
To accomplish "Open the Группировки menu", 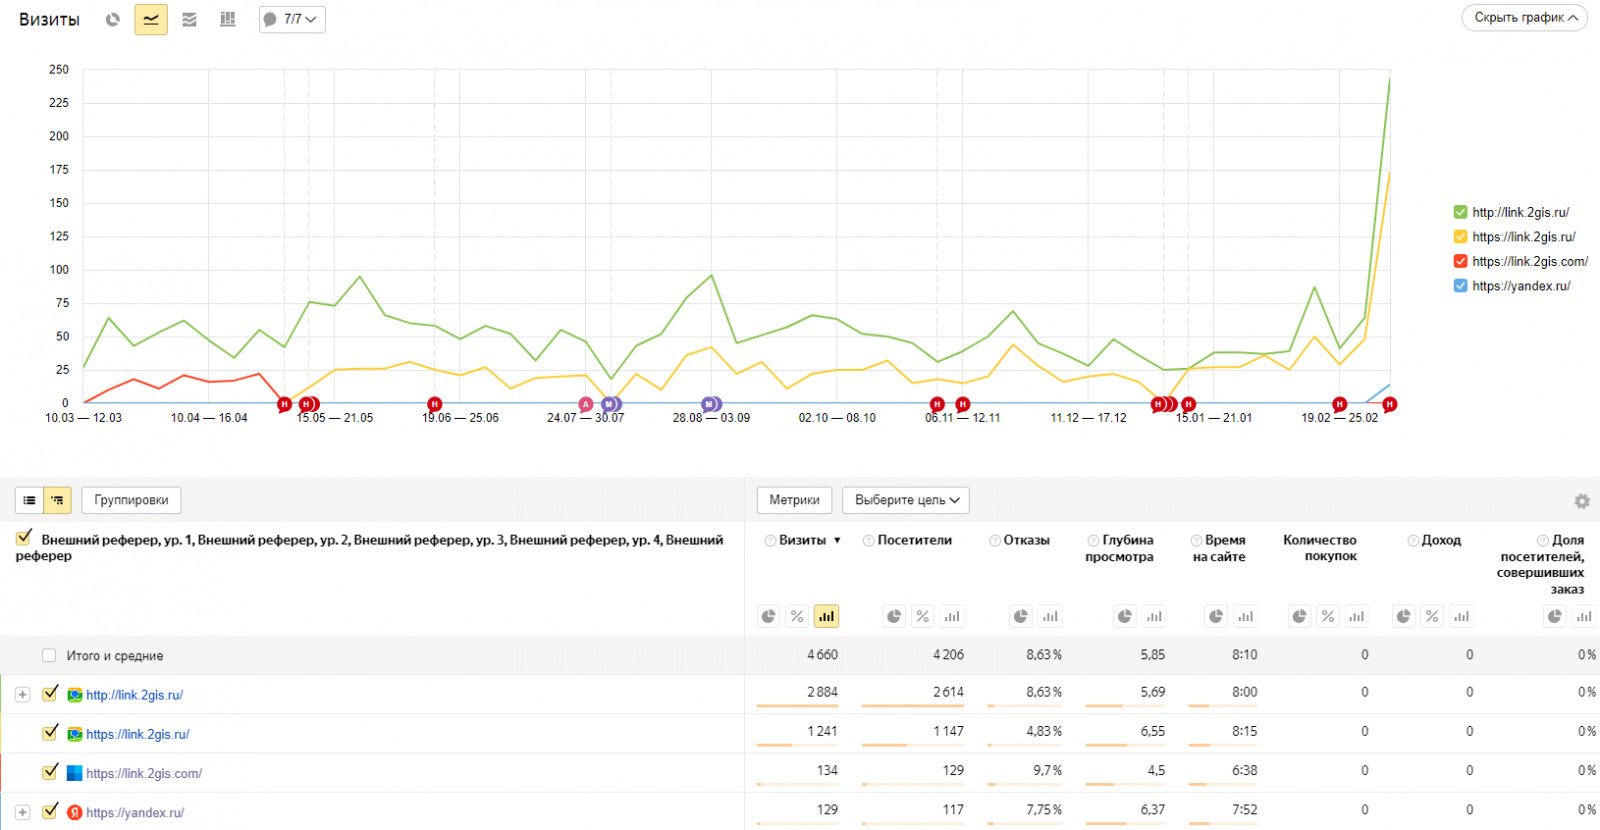I will click(x=131, y=500).
